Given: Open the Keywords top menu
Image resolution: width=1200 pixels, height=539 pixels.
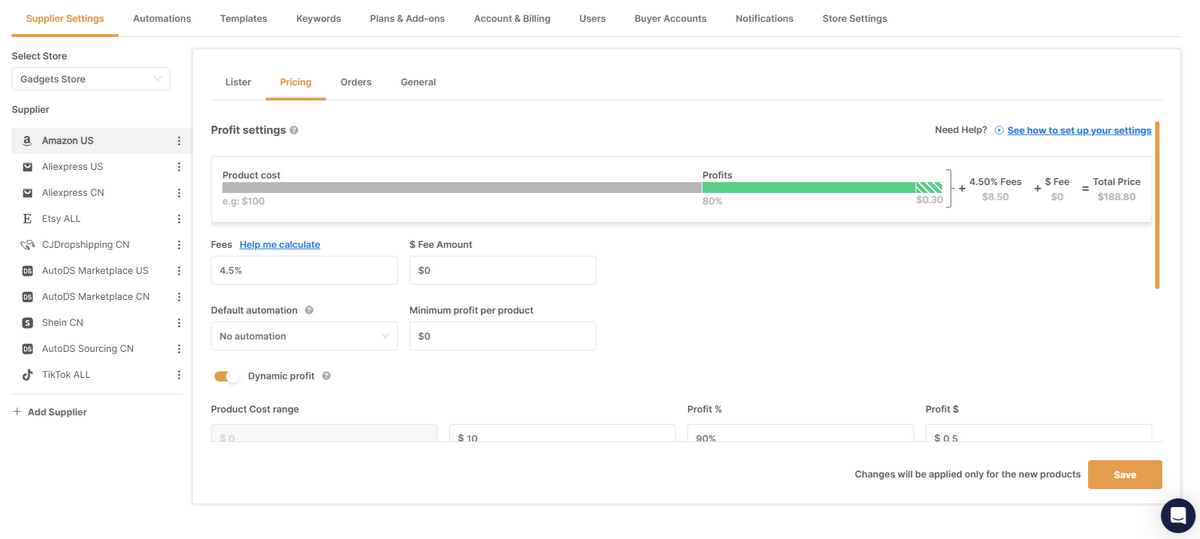Looking at the screenshot, I should point(319,18).
